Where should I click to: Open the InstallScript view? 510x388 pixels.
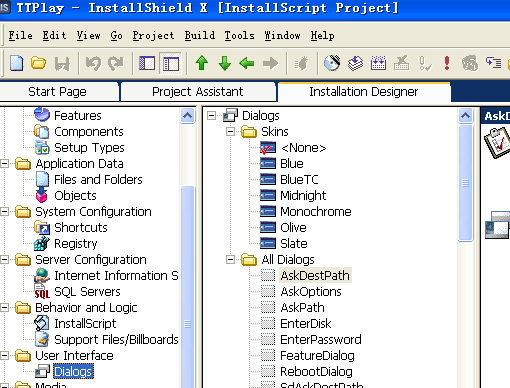[x=85, y=324]
